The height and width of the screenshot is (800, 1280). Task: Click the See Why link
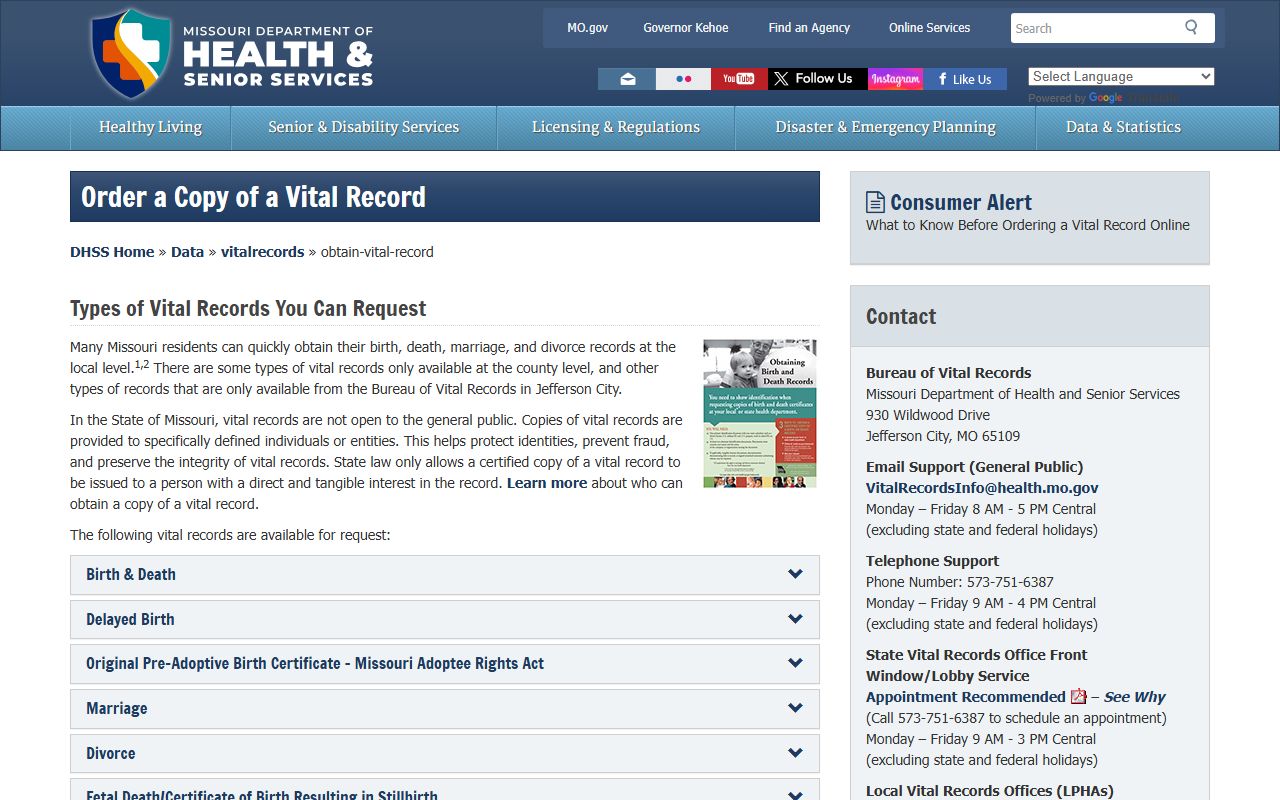[x=1135, y=697]
